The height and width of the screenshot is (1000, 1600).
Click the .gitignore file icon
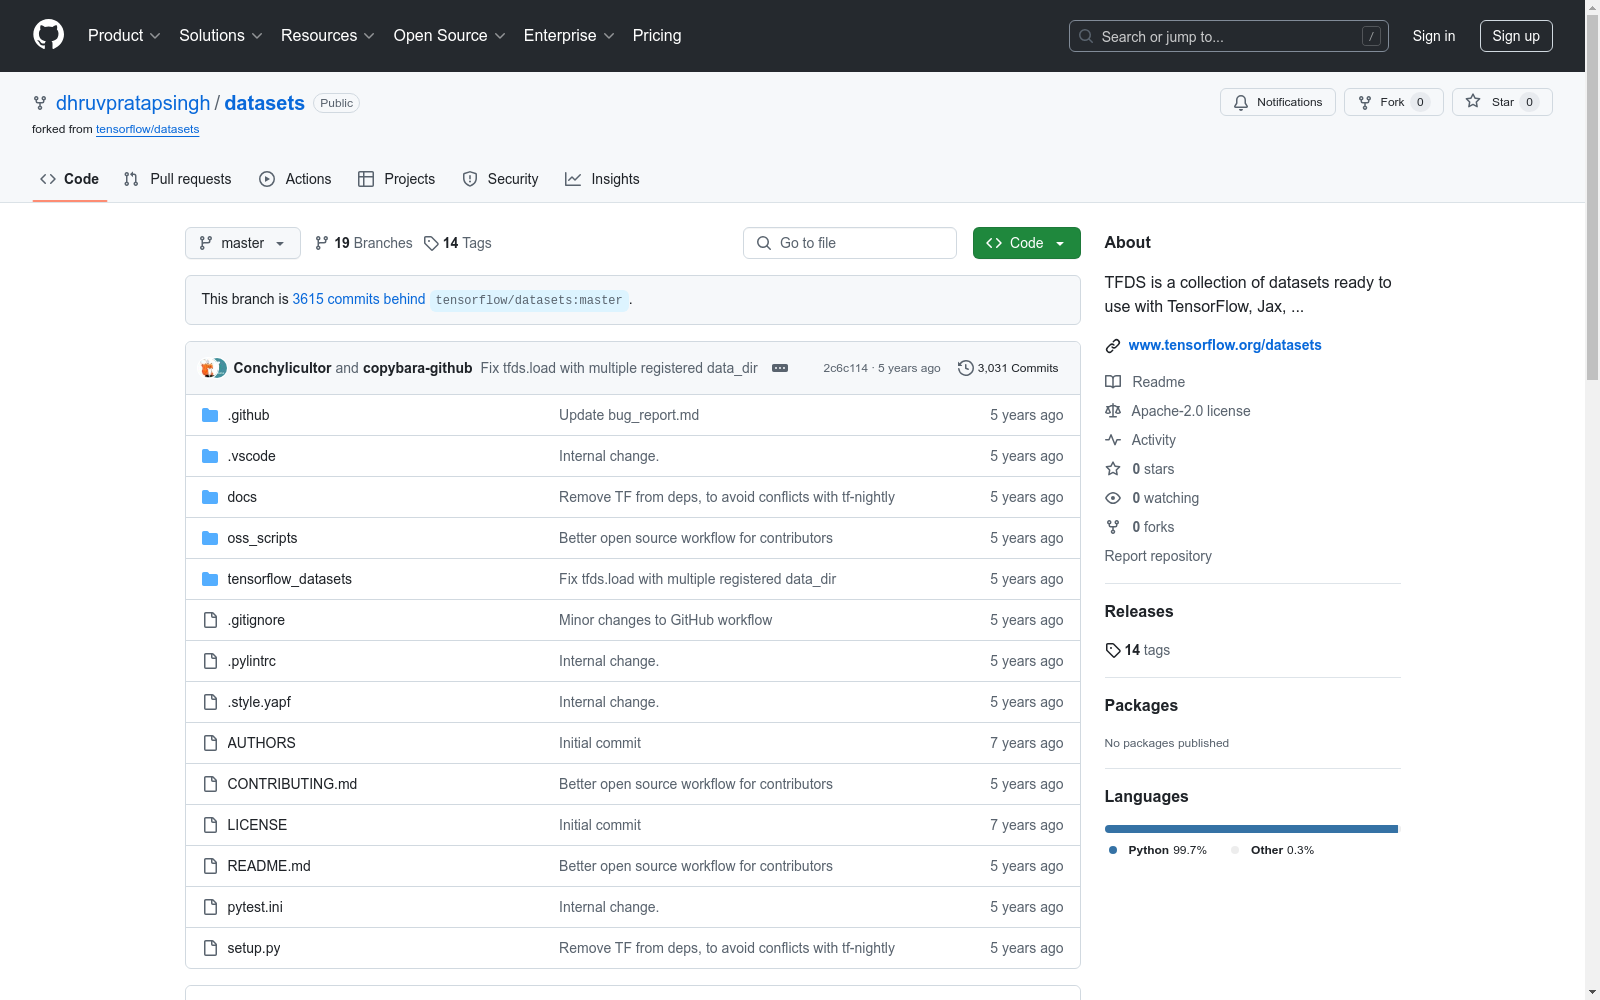210,620
